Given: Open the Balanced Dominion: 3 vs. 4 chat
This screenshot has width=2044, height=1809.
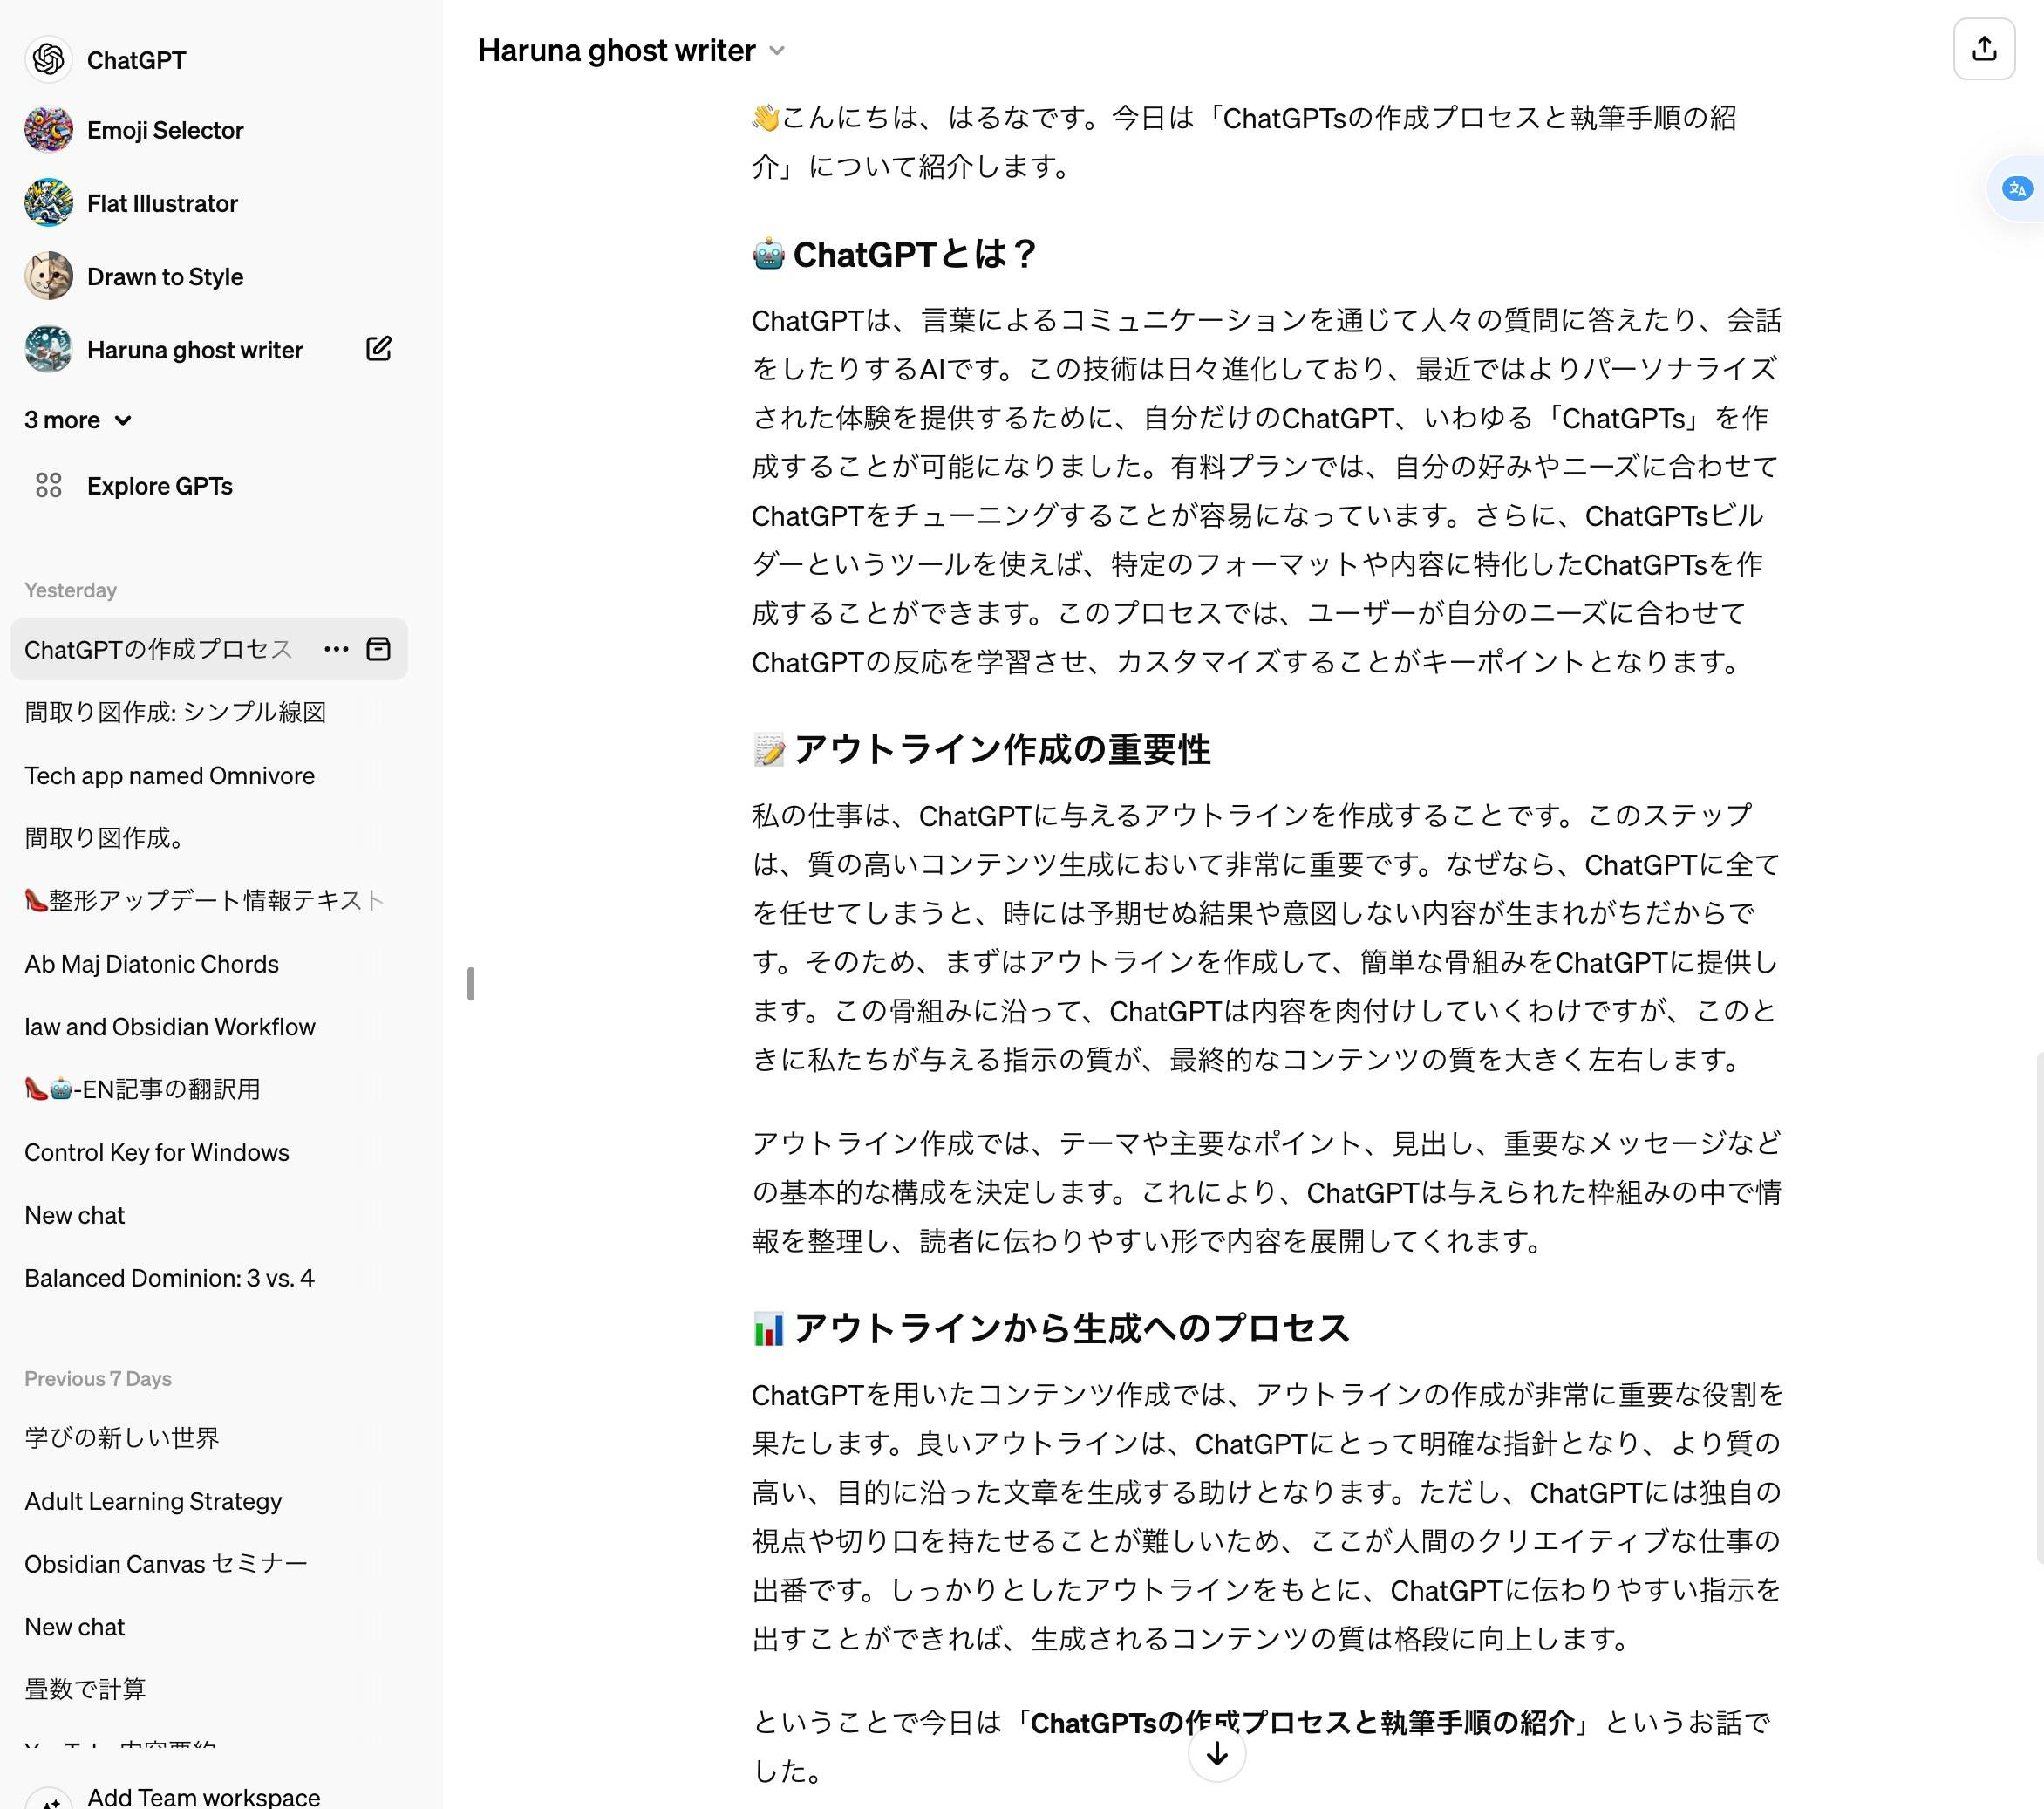Looking at the screenshot, I should [169, 1278].
